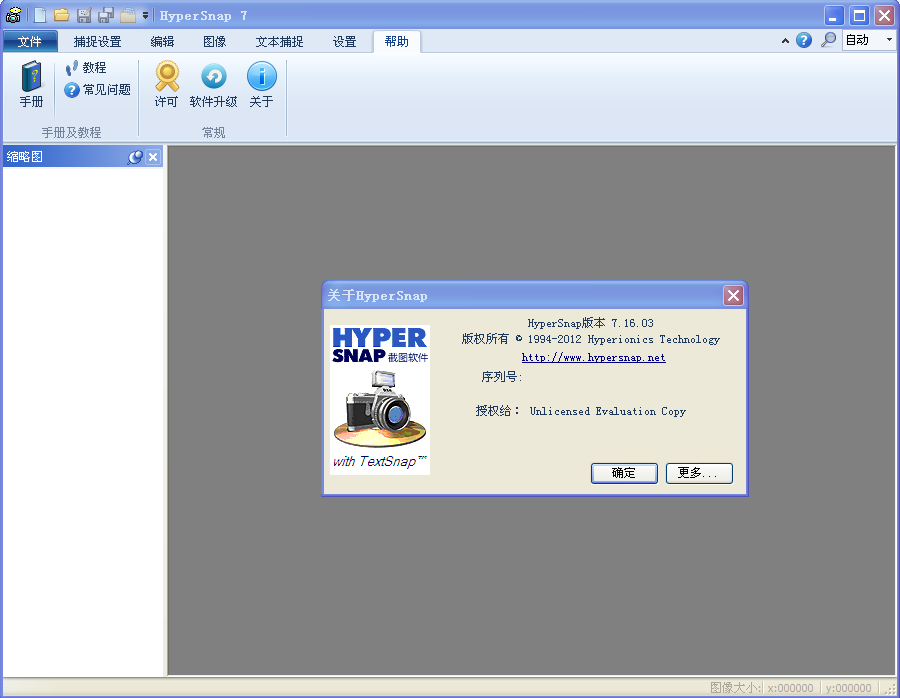The image size is (900, 698).
Task: Click the y:000000 status bar value
Action: point(848,688)
